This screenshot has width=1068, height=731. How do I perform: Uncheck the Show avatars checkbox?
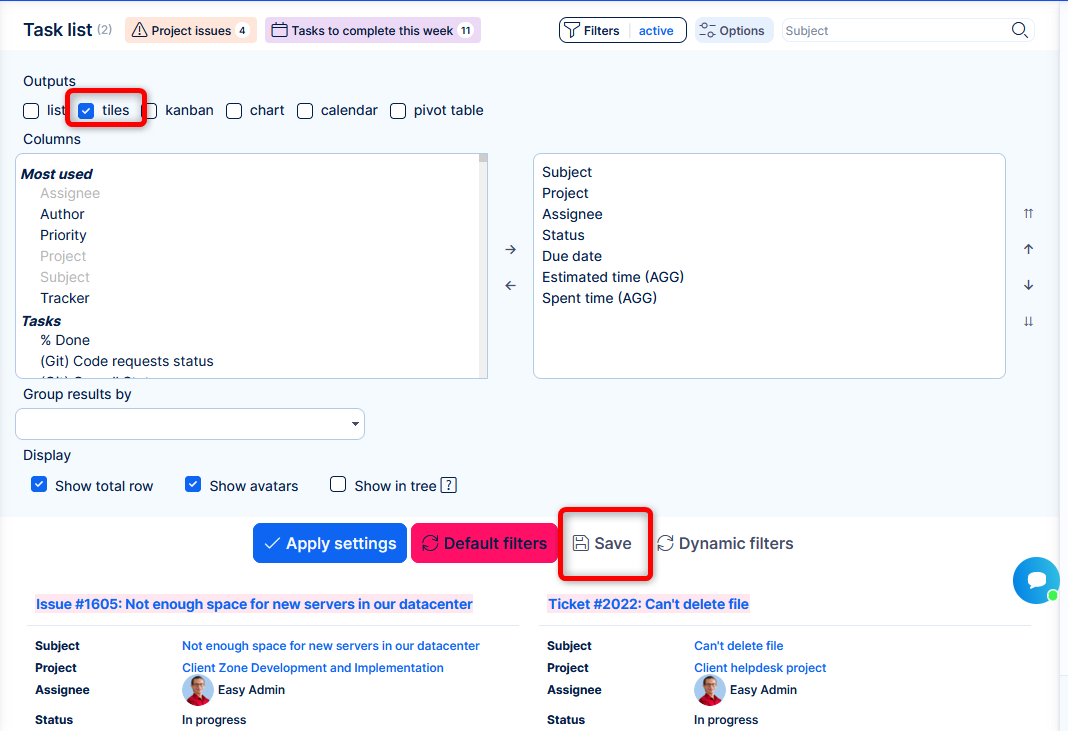[x=193, y=485]
